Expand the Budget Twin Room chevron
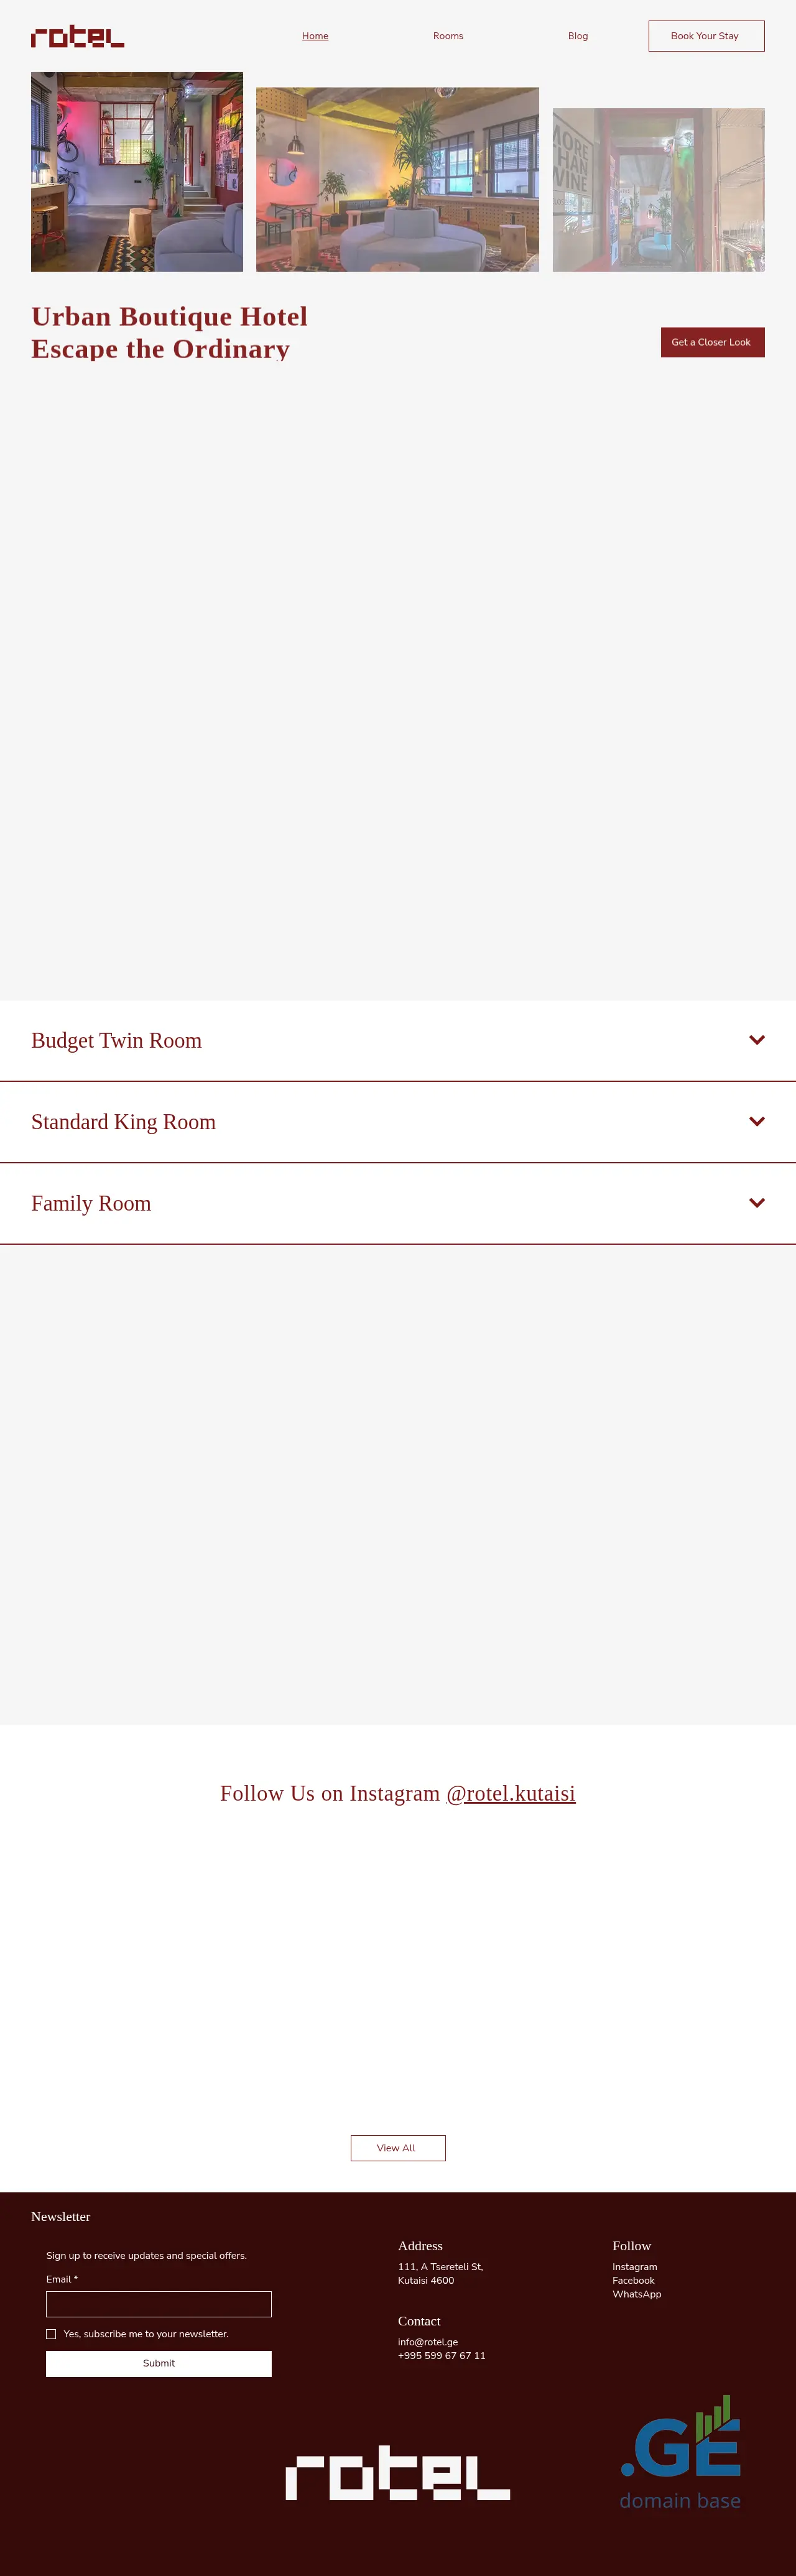This screenshot has width=796, height=2576. click(x=756, y=1040)
